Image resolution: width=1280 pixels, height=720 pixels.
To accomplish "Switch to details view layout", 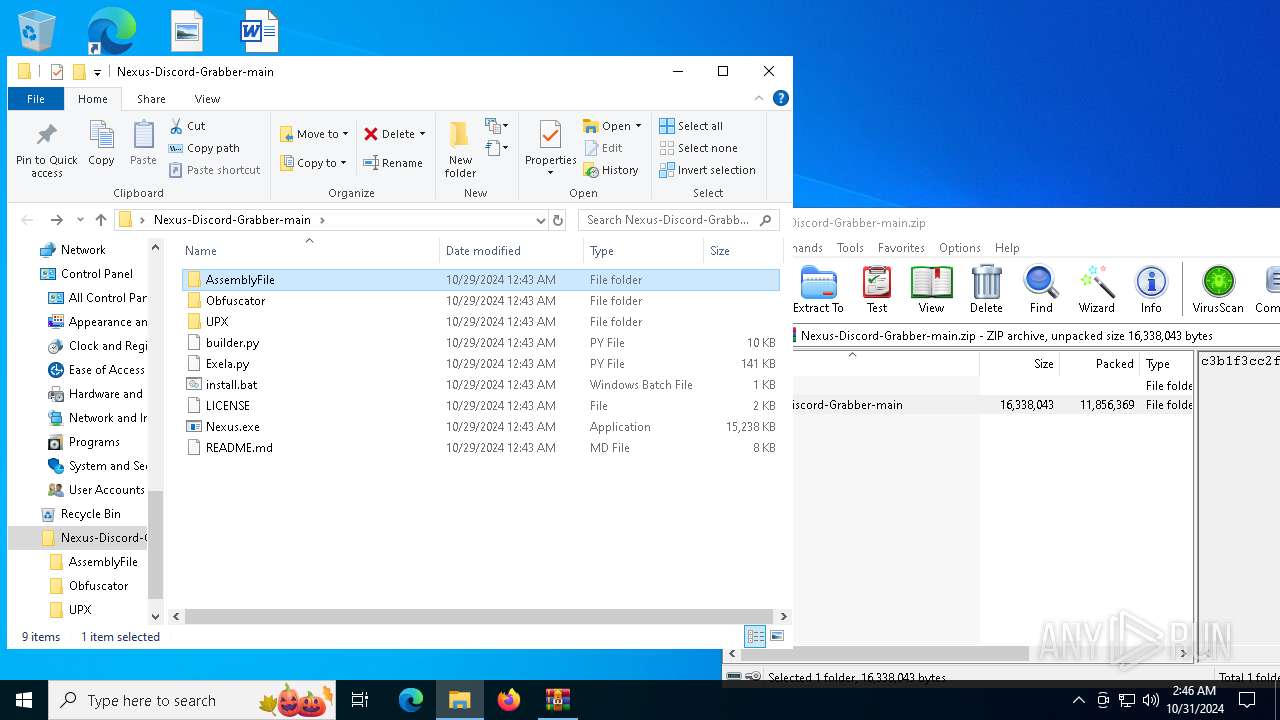I will point(755,636).
